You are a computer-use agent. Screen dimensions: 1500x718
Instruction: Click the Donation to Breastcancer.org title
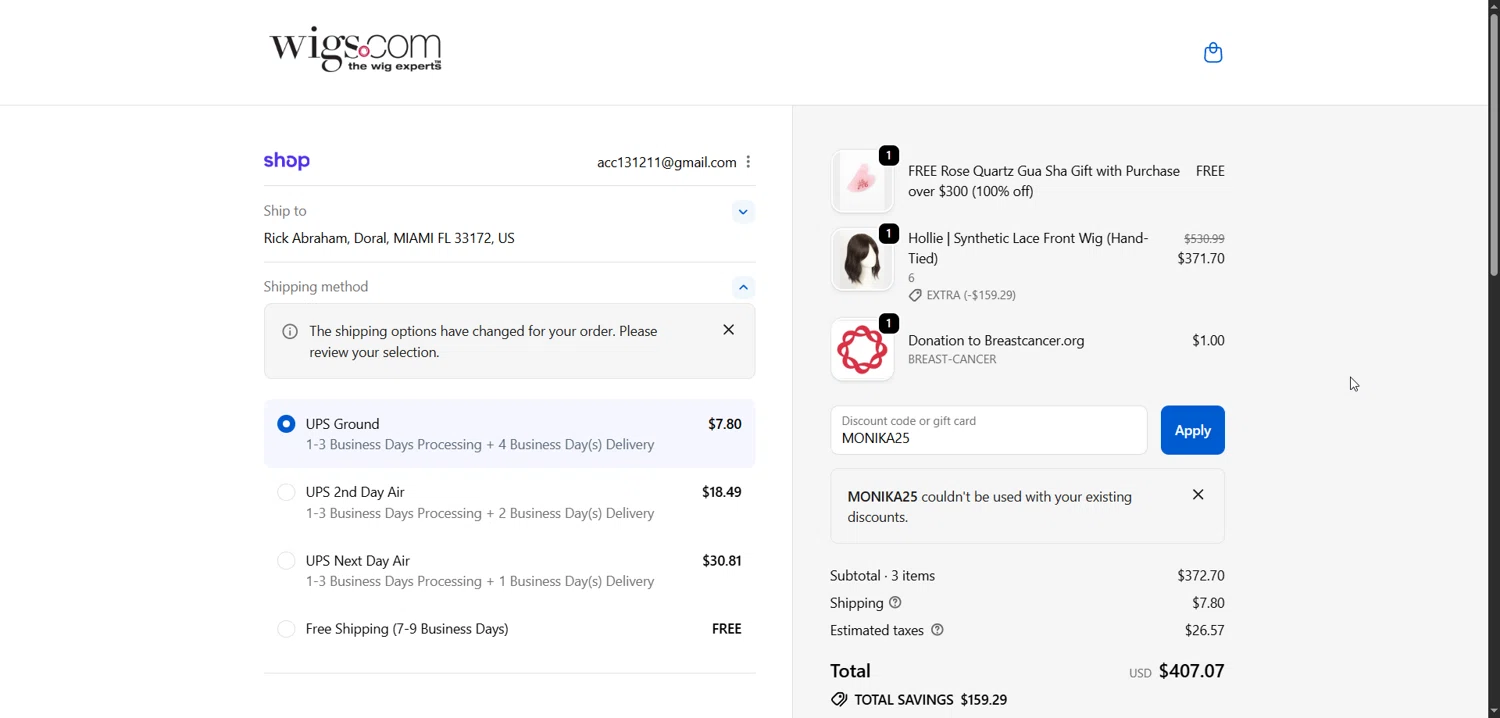point(996,340)
